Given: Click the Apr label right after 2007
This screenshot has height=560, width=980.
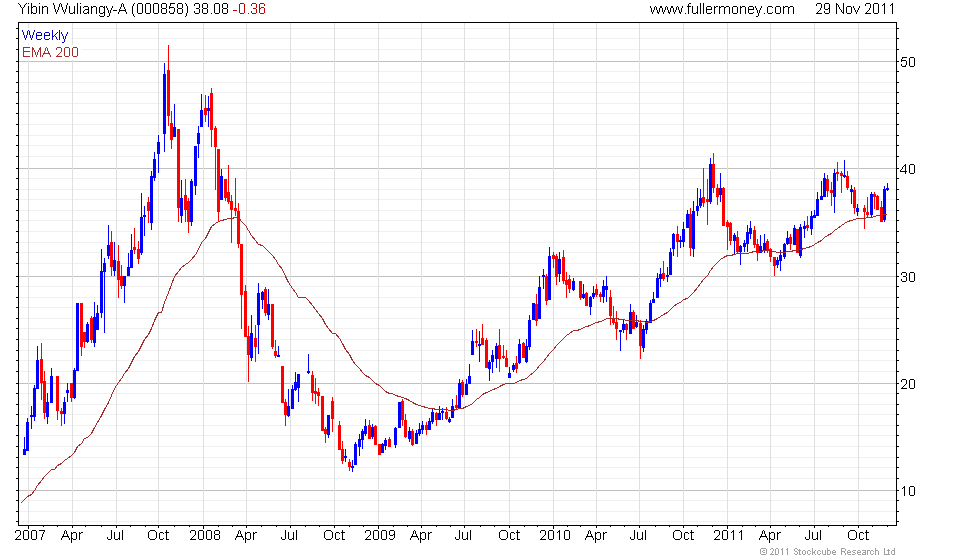Looking at the screenshot, I should pos(72,536).
